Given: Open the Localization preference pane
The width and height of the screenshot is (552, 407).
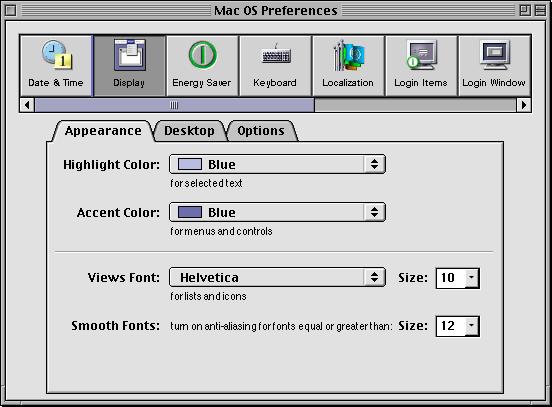Looking at the screenshot, I should [348, 65].
